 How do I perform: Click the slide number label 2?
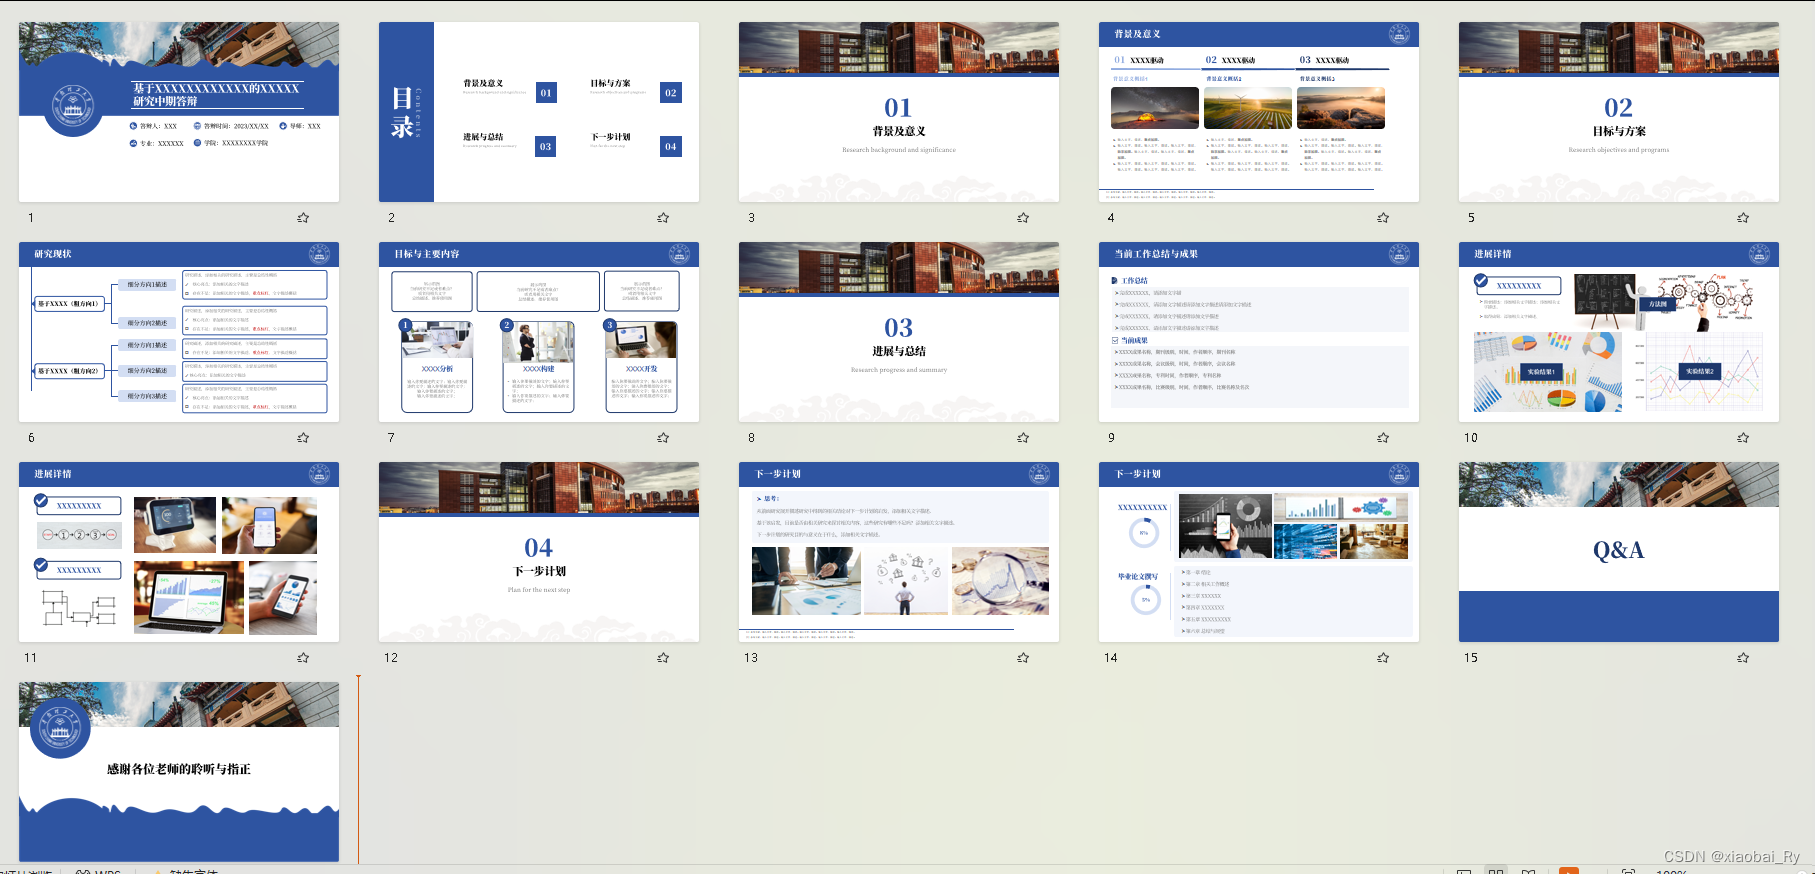[x=391, y=217]
